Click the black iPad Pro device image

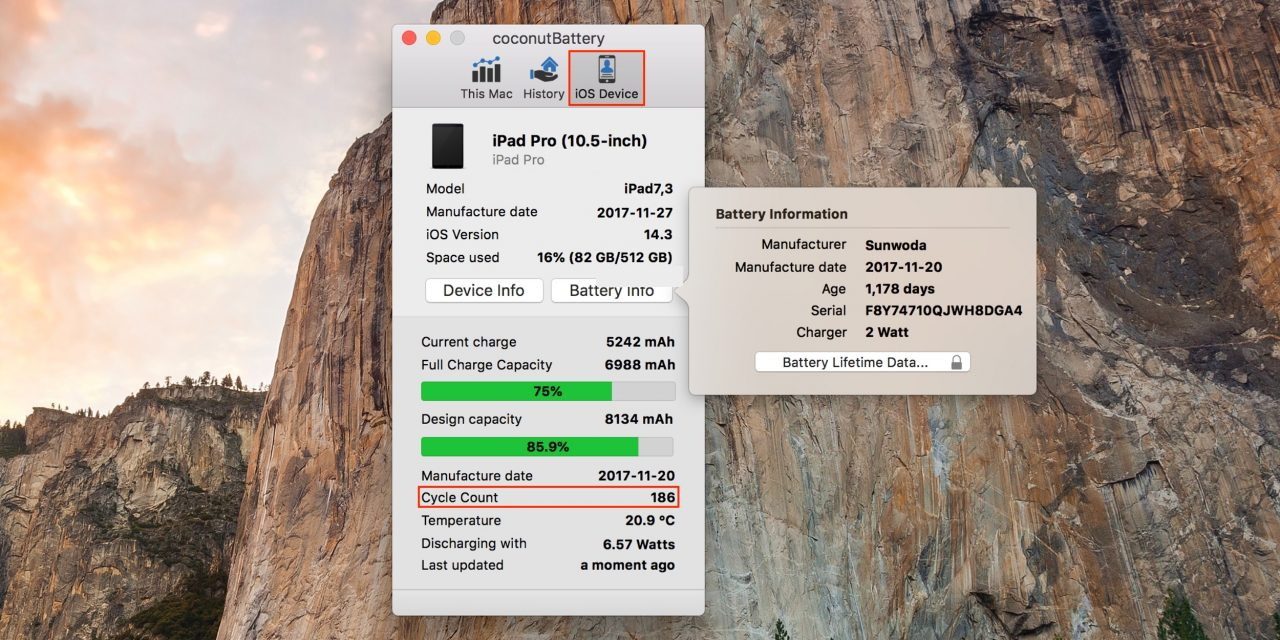coord(448,146)
